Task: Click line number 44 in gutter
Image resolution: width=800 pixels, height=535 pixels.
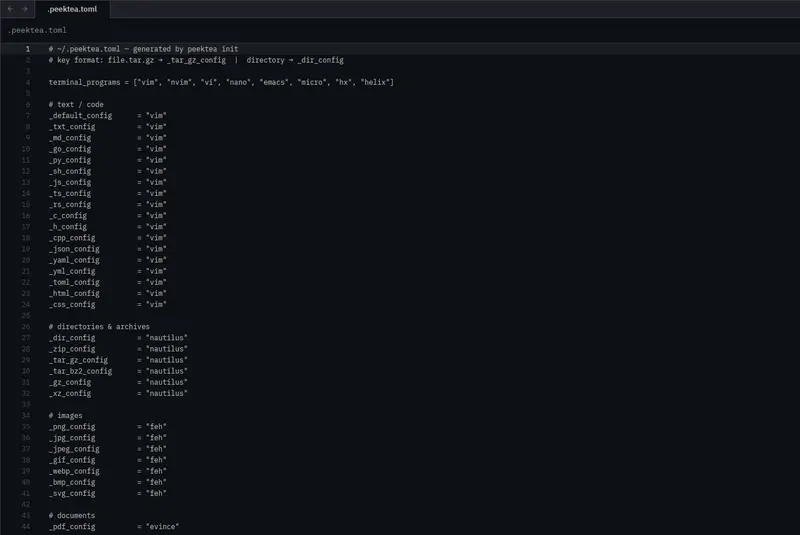Action: point(26,527)
